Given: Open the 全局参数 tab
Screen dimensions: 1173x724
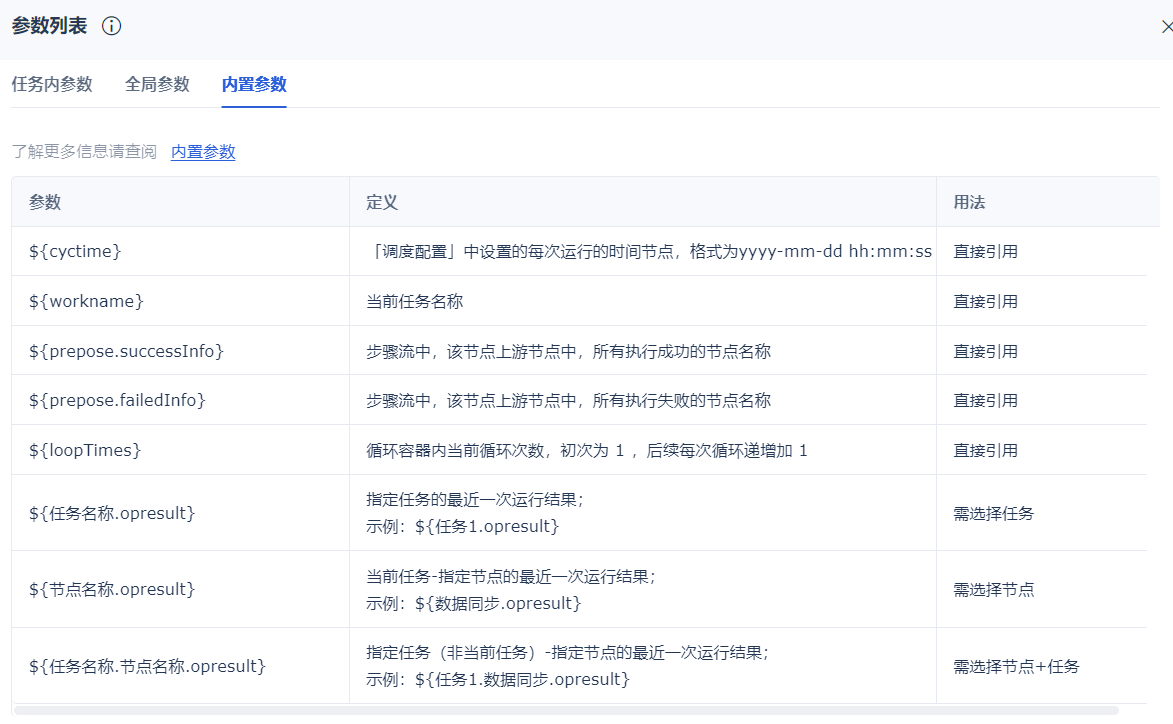Looking at the screenshot, I should 157,85.
